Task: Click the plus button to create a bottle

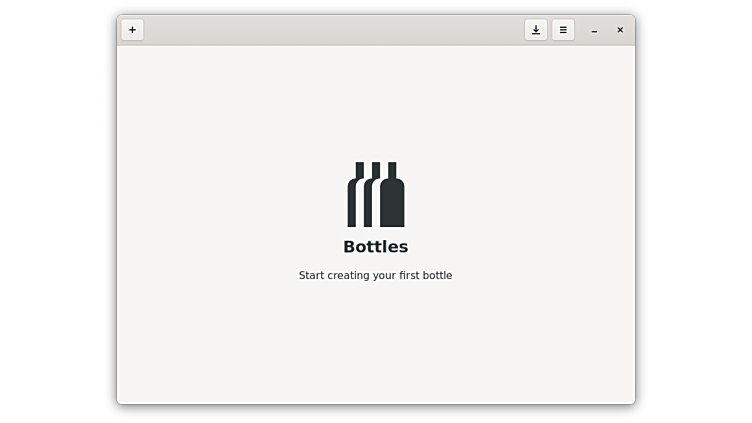Action: click(132, 30)
